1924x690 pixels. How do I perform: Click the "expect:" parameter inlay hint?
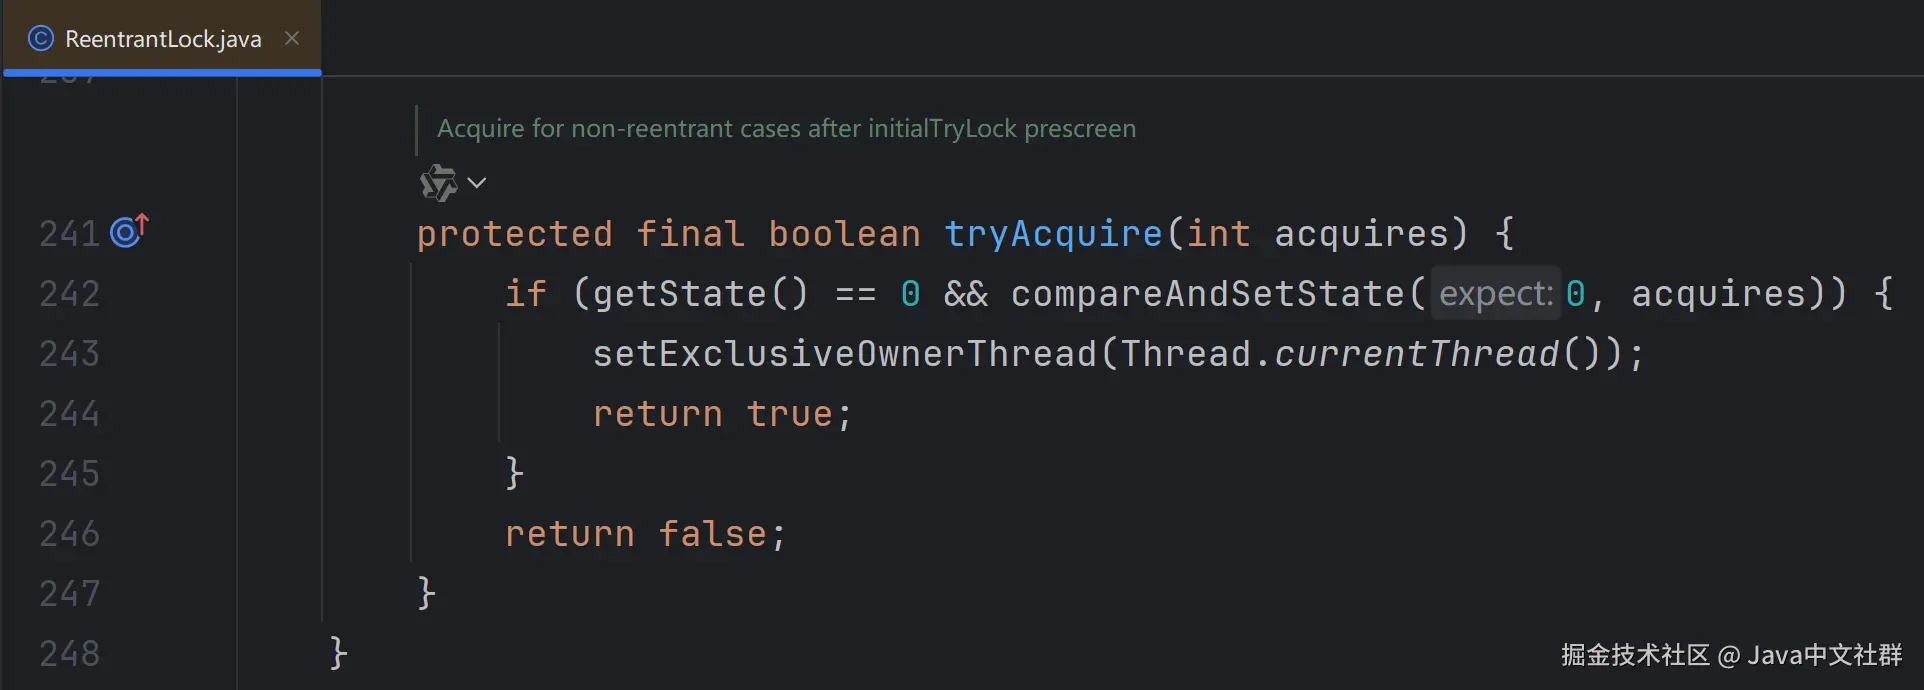1495,294
